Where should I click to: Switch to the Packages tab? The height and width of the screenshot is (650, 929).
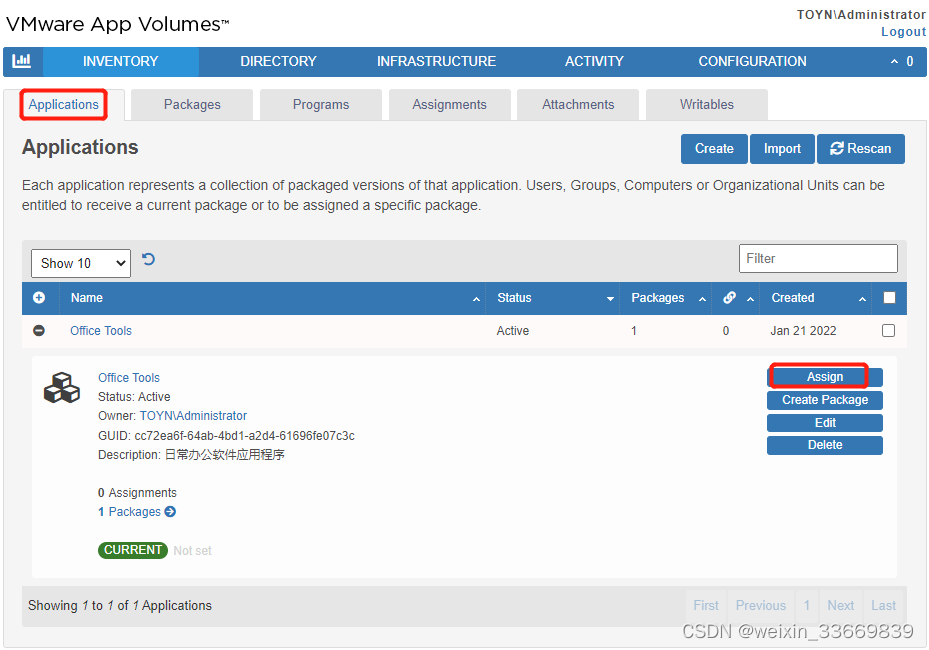[x=192, y=105]
